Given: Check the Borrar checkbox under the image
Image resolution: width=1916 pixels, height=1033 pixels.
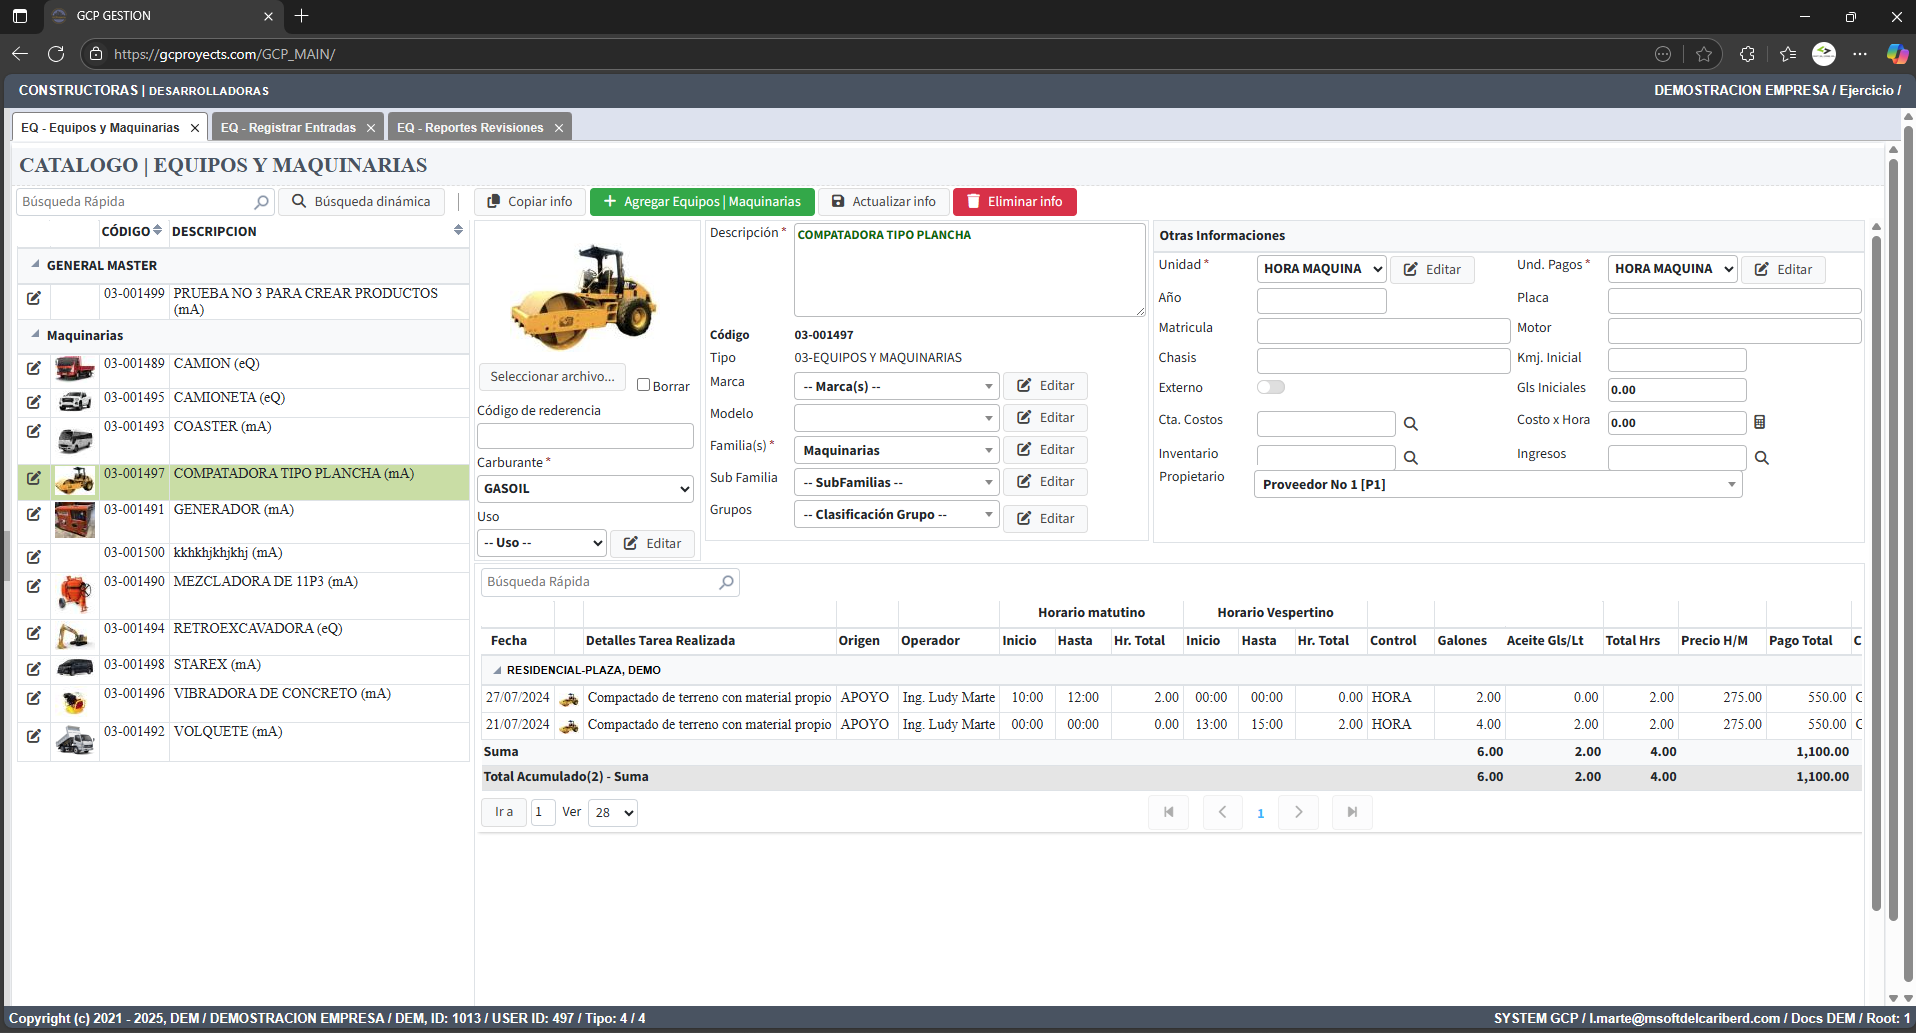Looking at the screenshot, I should (644, 385).
